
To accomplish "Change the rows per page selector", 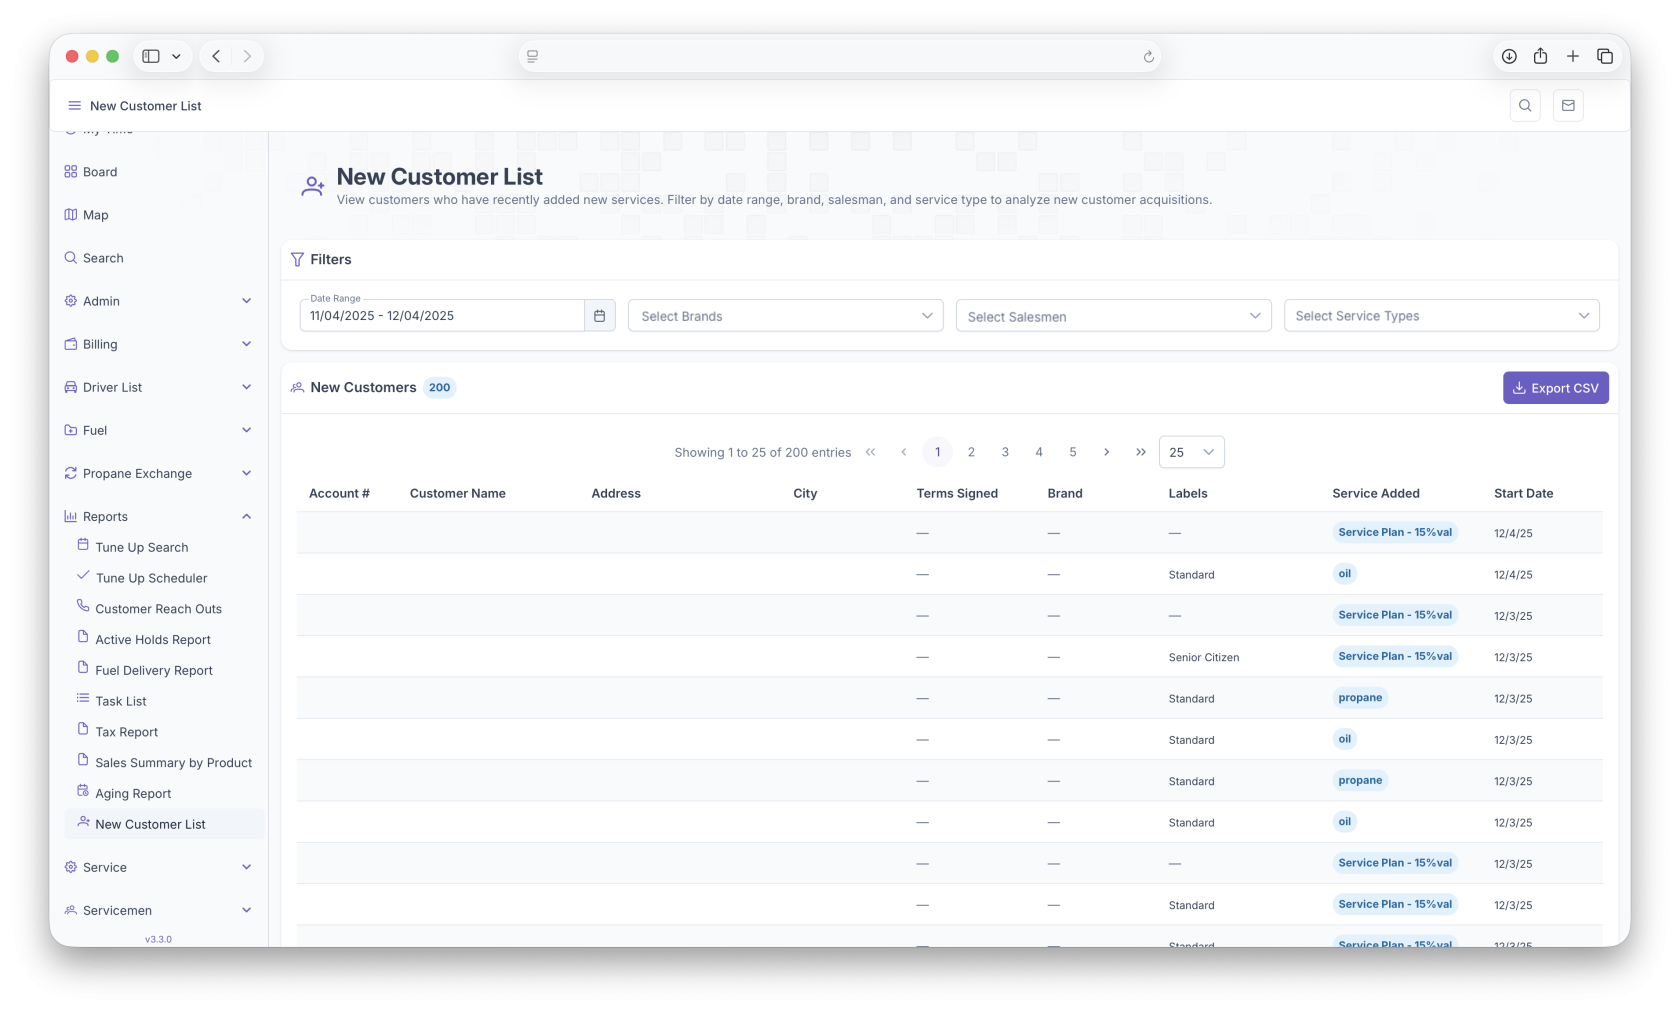I will click(x=1191, y=452).
